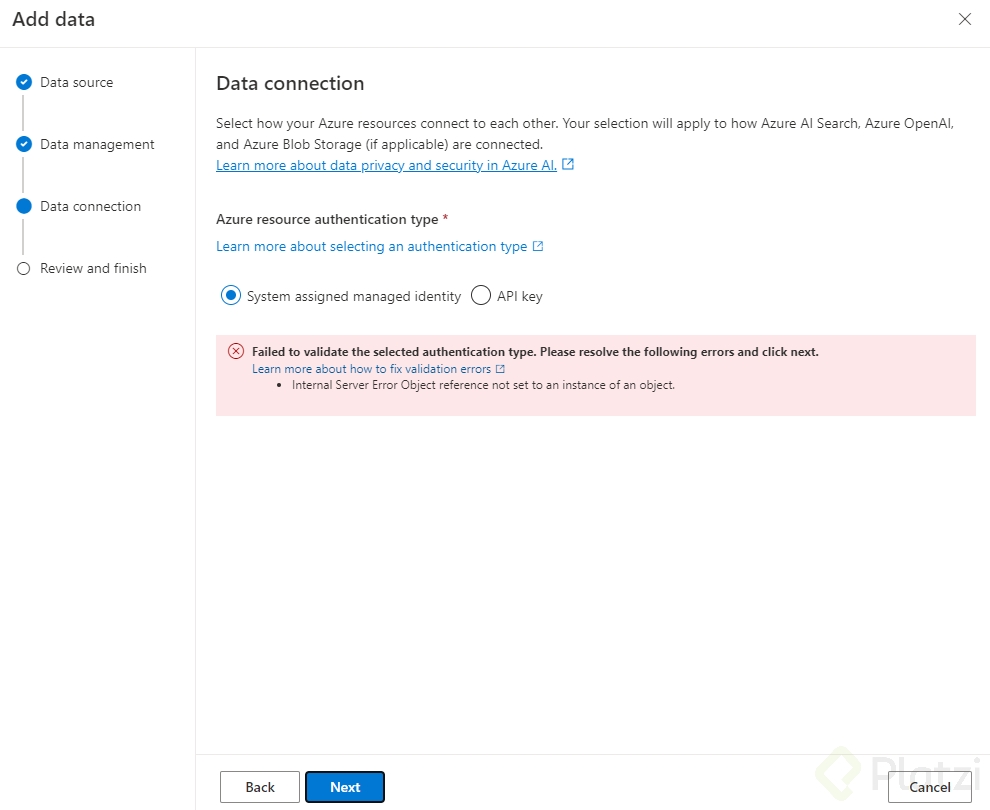
Task: Click the Data source completed checkmark icon
Action: pos(24,83)
